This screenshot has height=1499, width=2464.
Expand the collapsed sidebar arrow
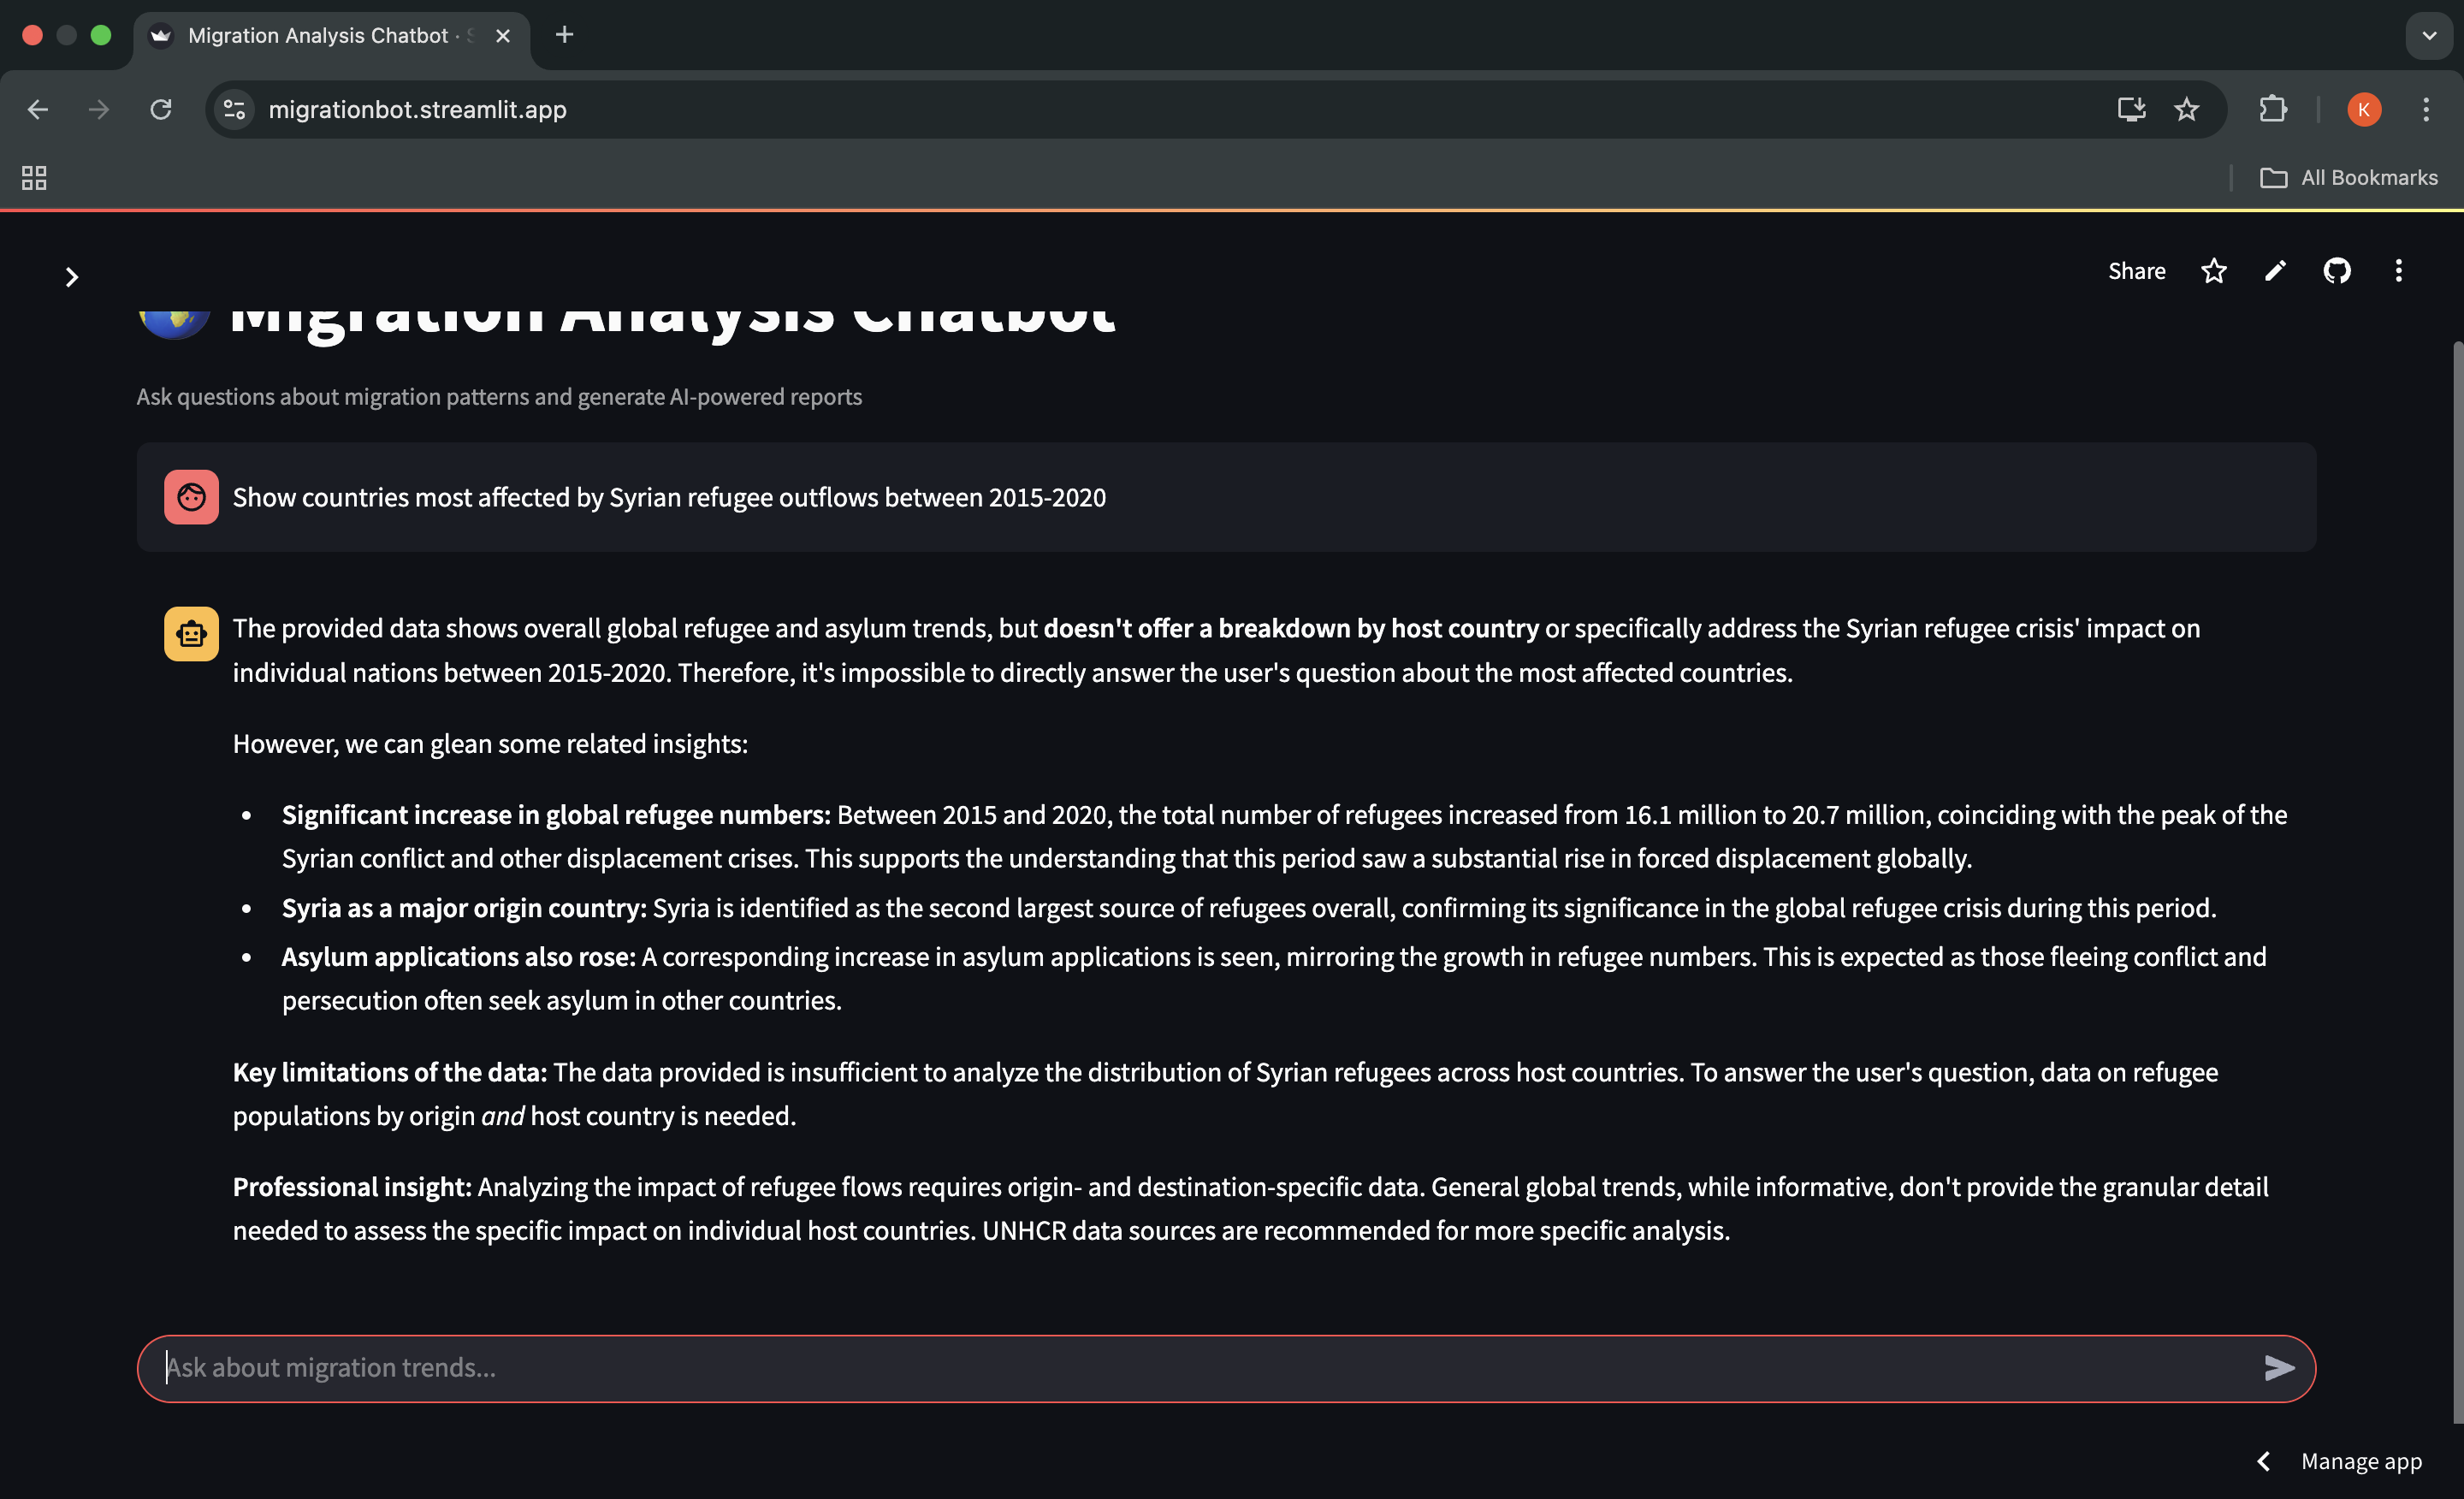coord(71,277)
